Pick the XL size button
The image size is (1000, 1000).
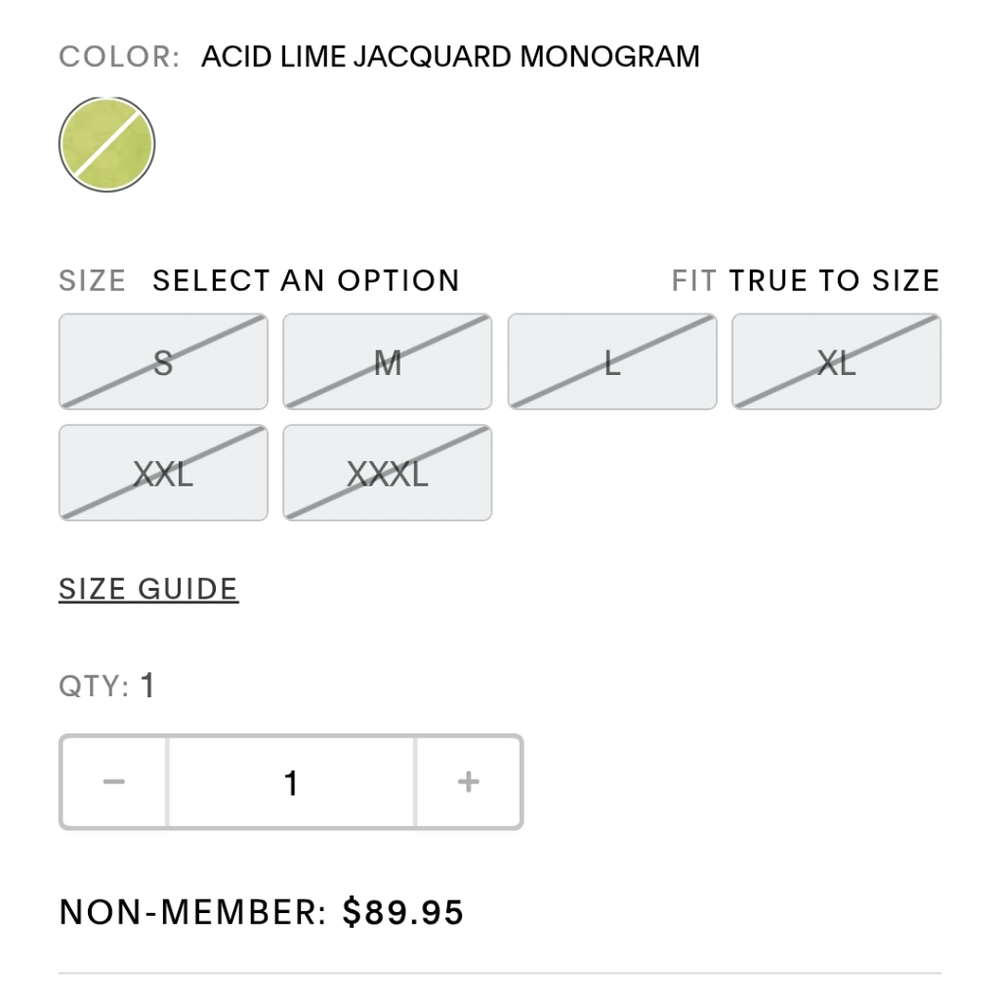(x=836, y=362)
